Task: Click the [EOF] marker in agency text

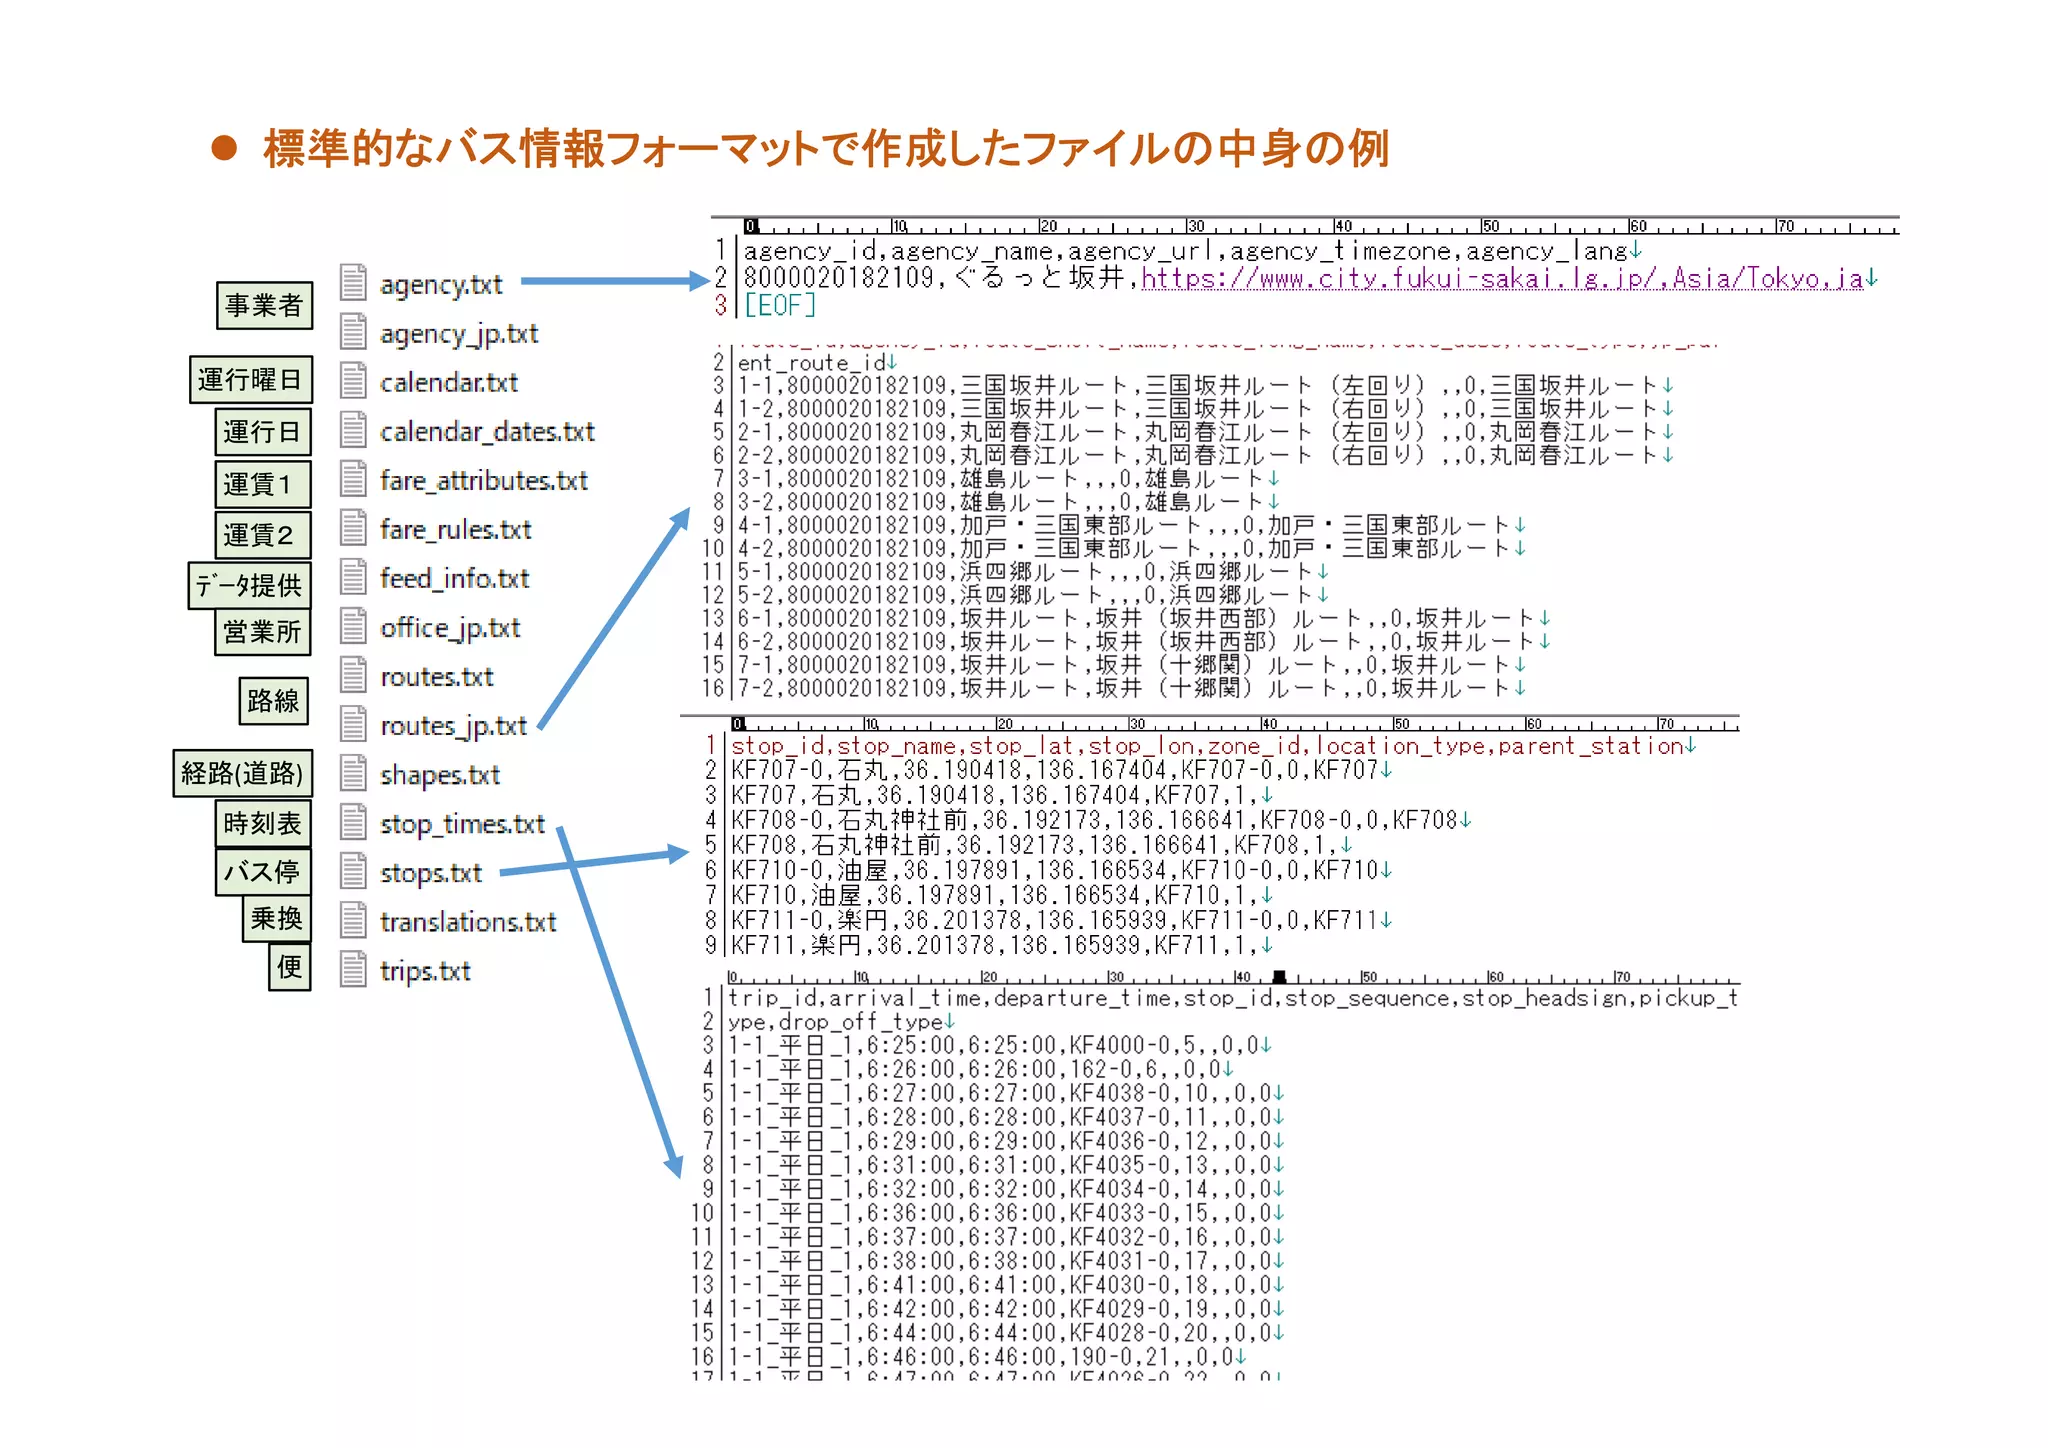Action: click(780, 305)
